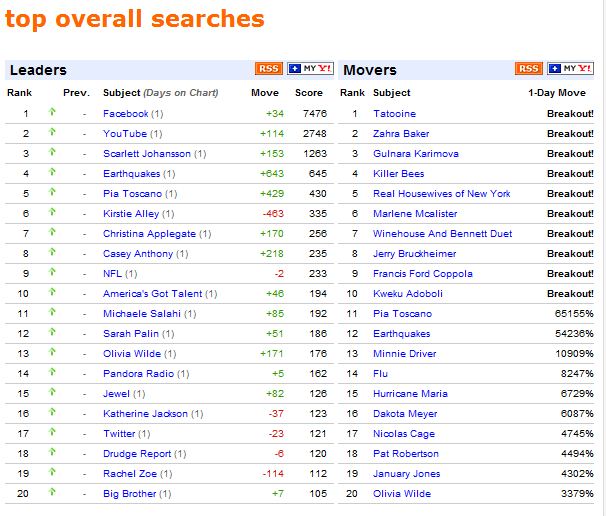Click YouTube's score value 2748

pyautogui.click(x=315, y=134)
